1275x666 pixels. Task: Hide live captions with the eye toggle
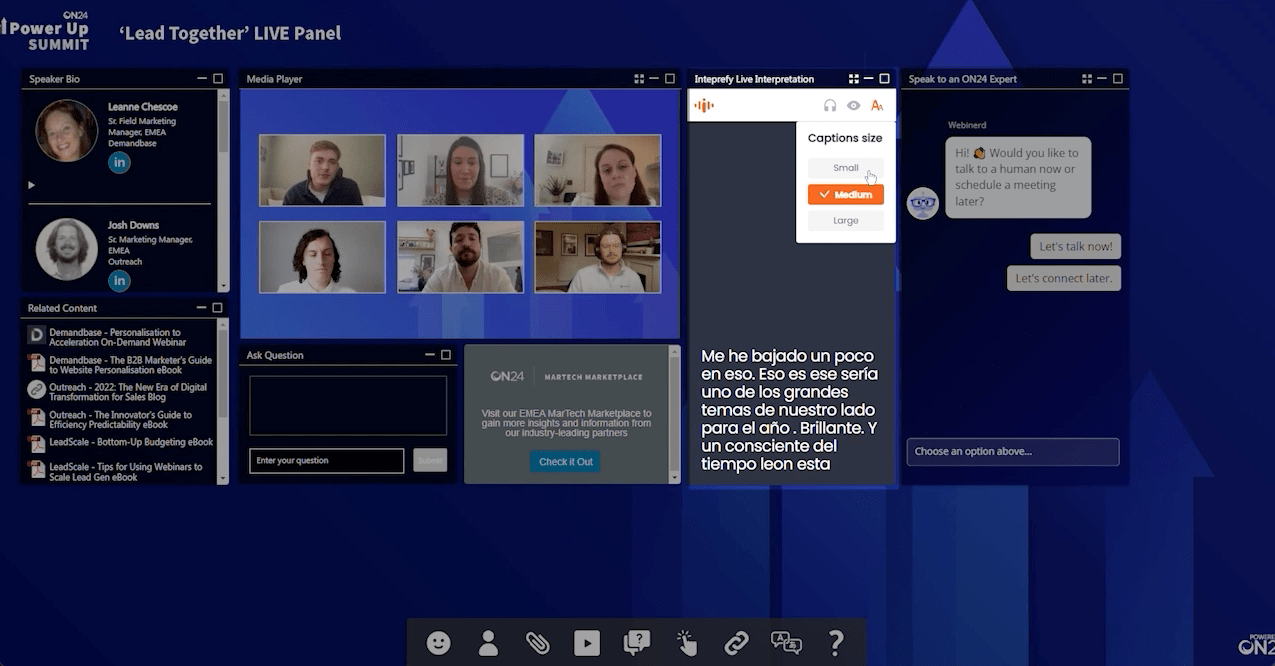point(853,104)
